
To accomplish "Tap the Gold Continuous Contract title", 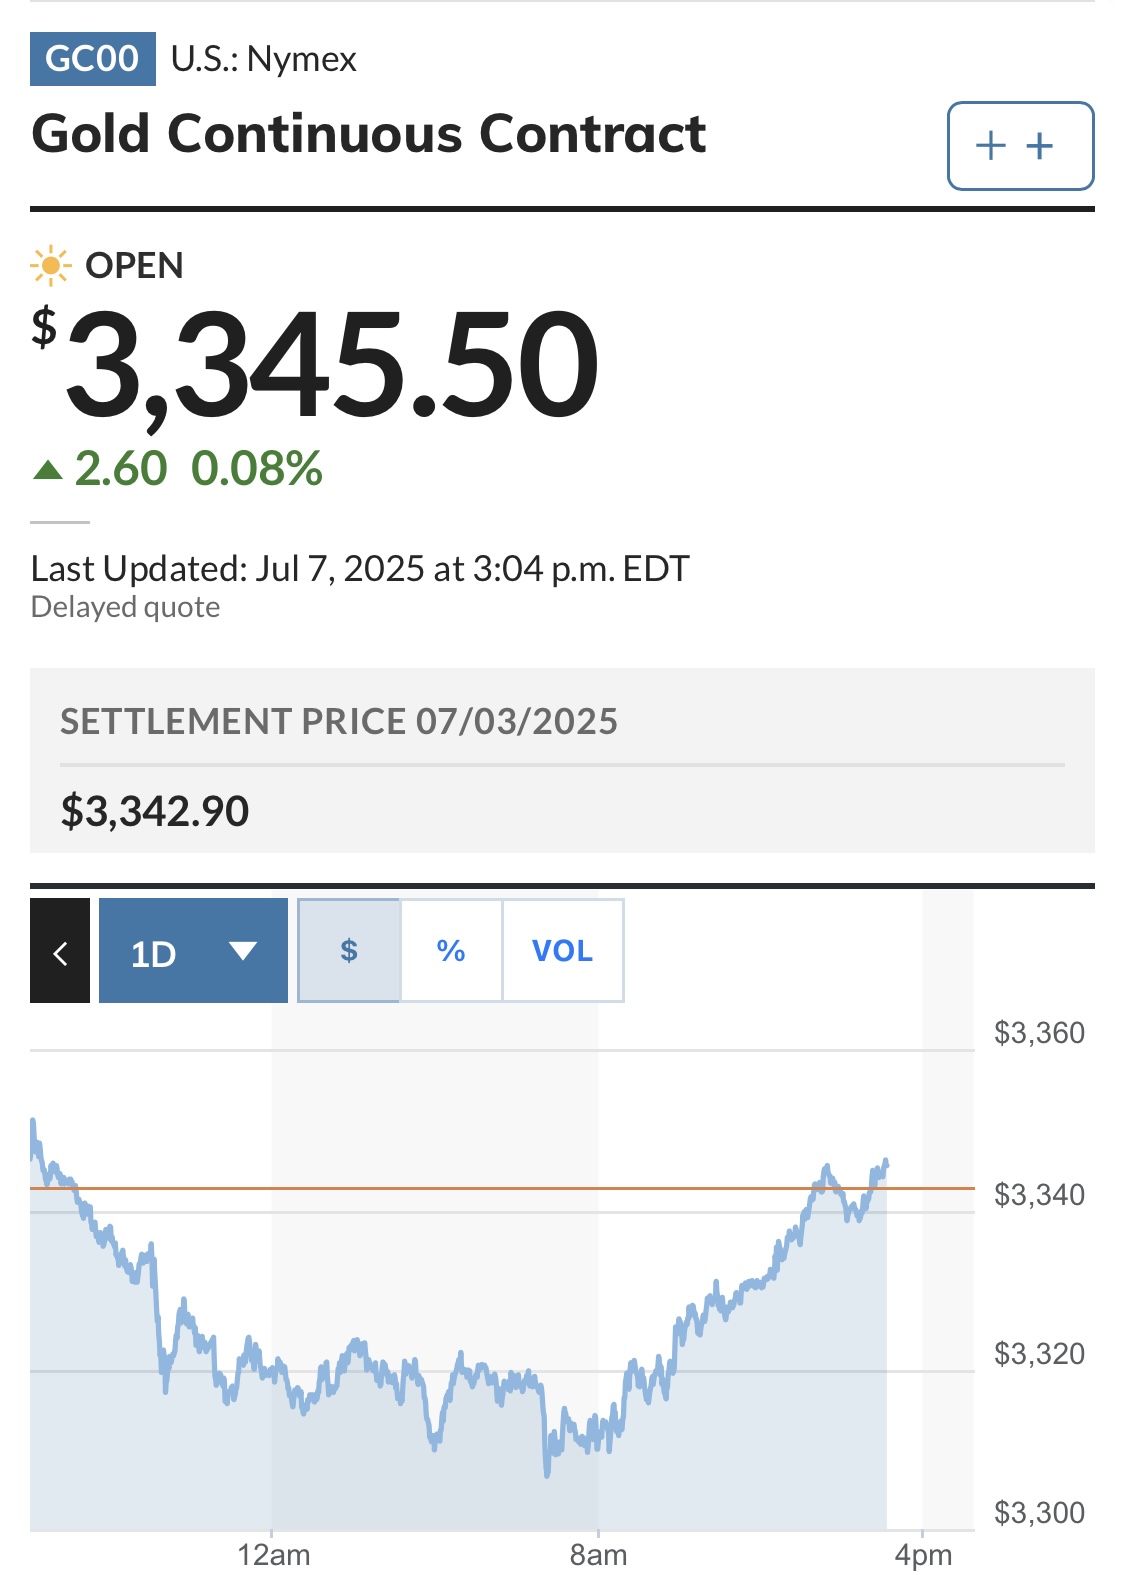I will pyautogui.click(x=369, y=134).
